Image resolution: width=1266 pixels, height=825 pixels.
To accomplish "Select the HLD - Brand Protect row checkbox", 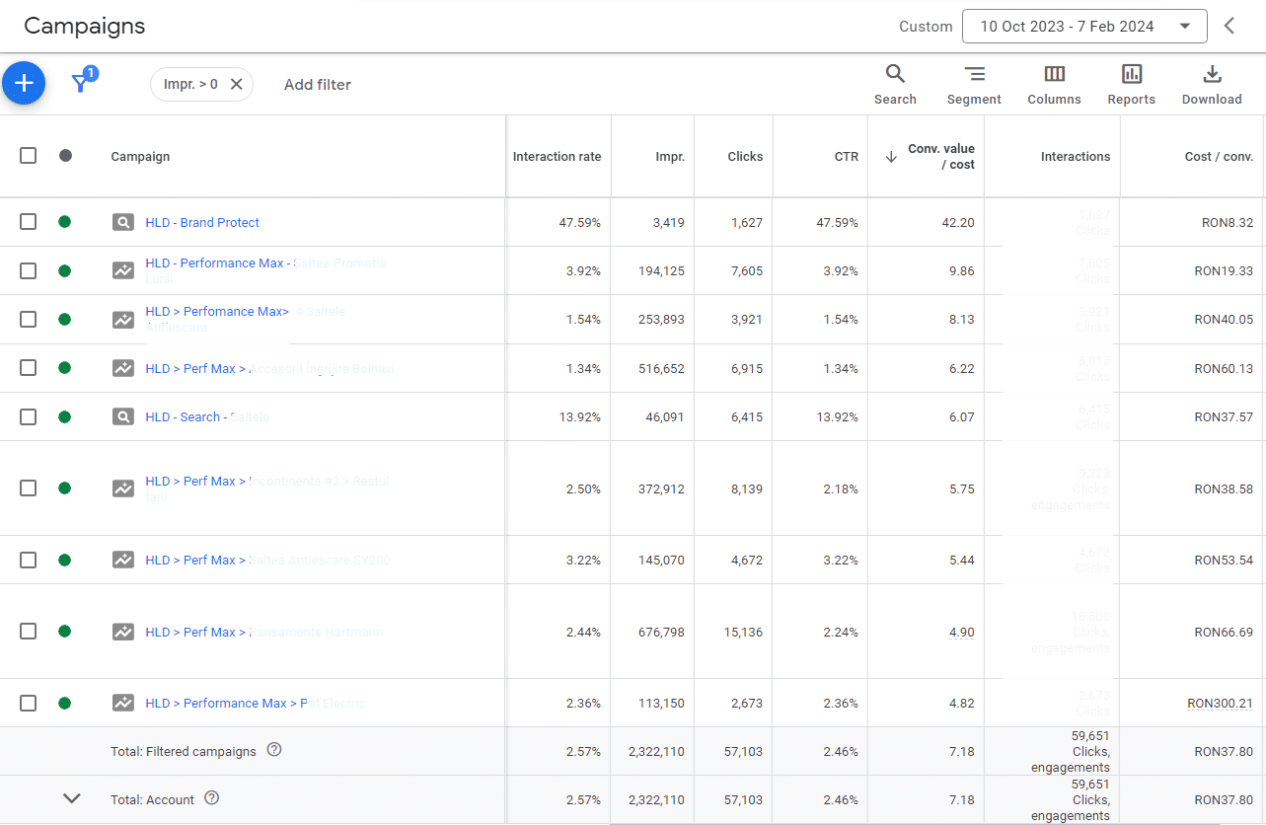I will tap(28, 222).
